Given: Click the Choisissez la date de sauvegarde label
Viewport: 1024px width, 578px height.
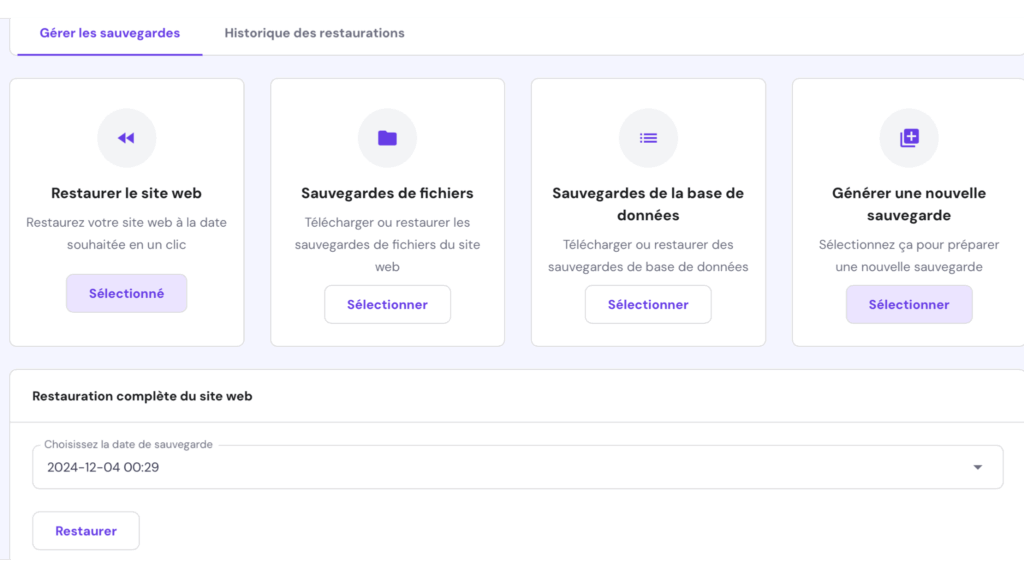Looking at the screenshot, I should click(x=128, y=444).
